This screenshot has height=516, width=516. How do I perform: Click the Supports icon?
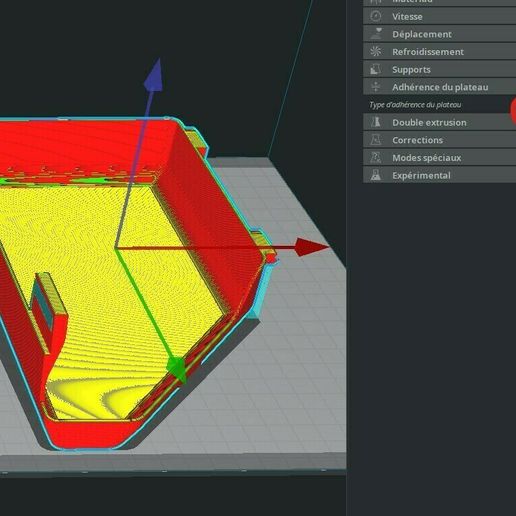coord(376,69)
